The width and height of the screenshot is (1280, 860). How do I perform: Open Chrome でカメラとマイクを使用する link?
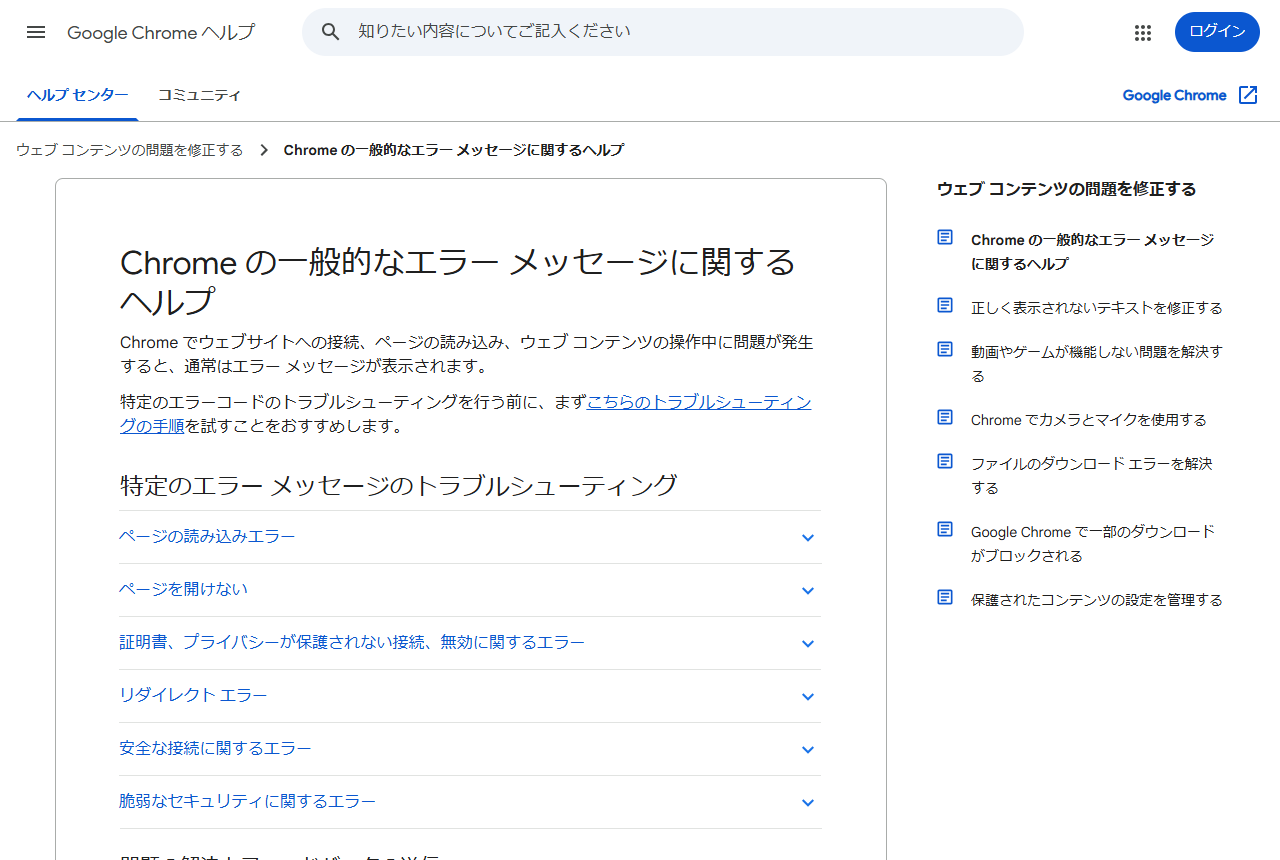click(1089, 420)
